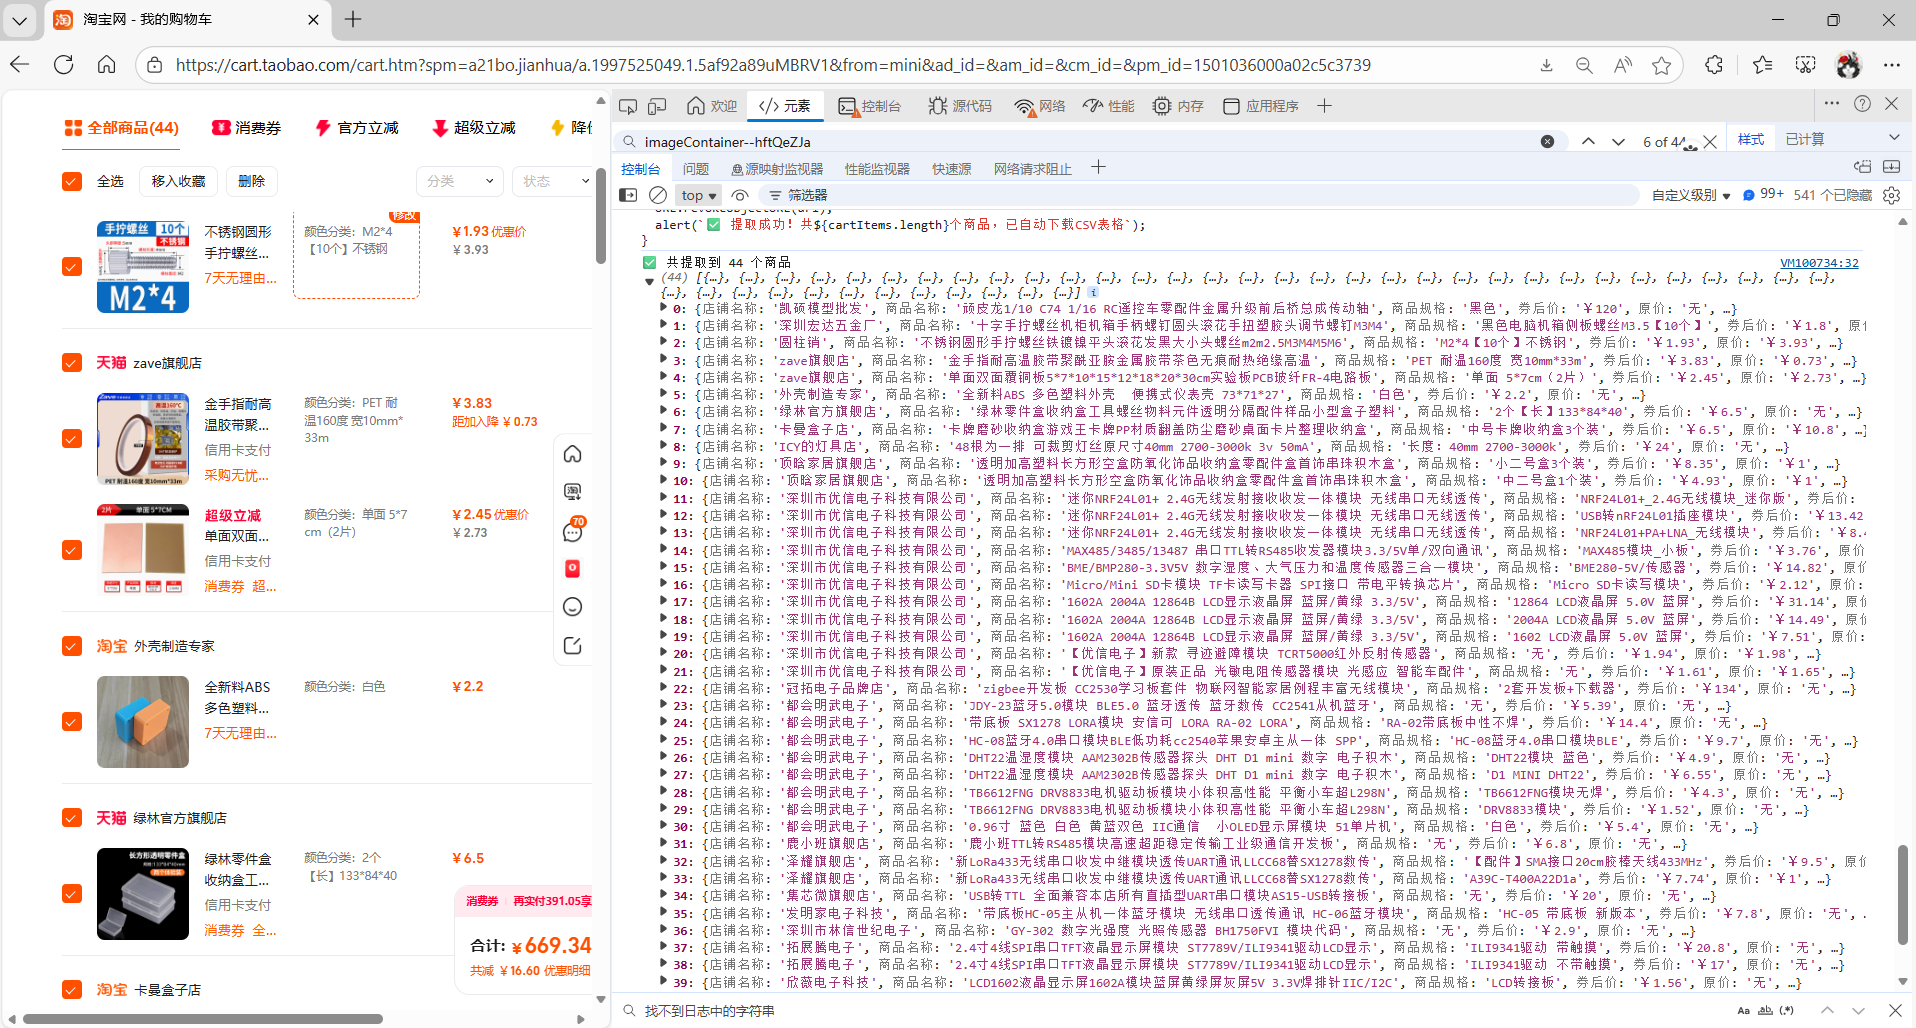Clear the imageContainer search text
The image size is (1916, 1028).
(1547, 142)
